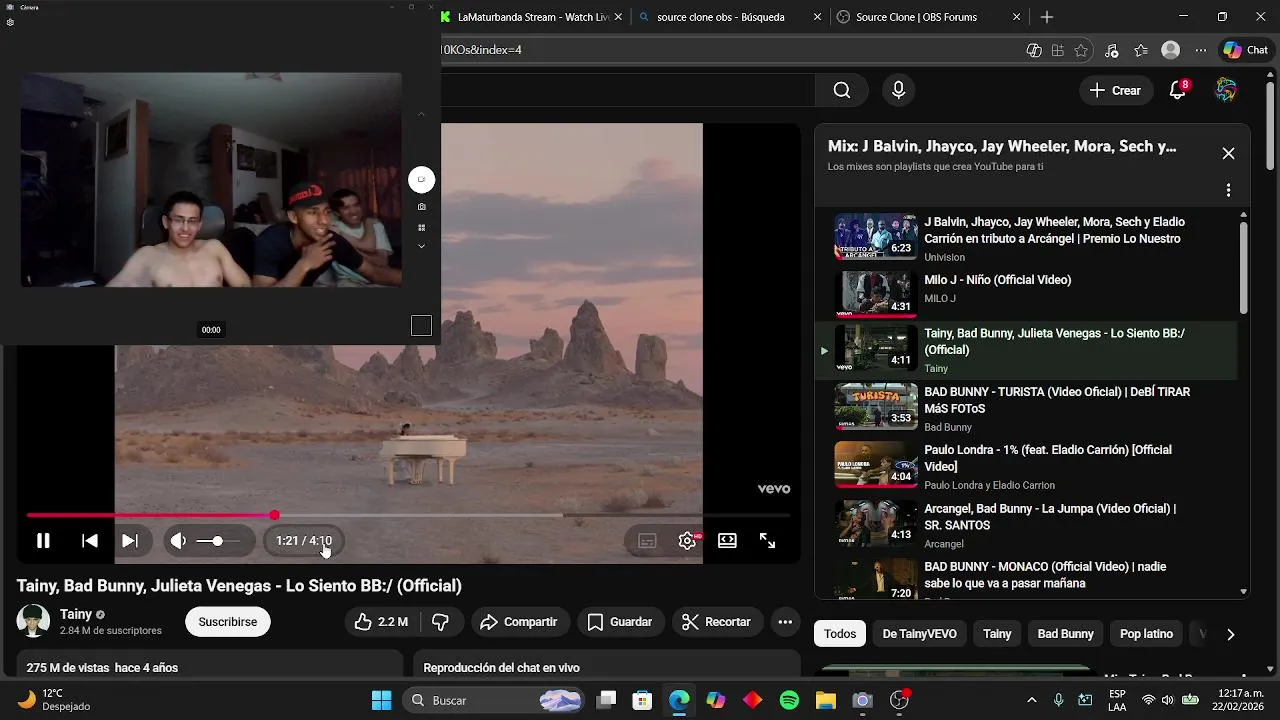
Task: Open more actions ellipsis under video
Action: coord(785,622)
